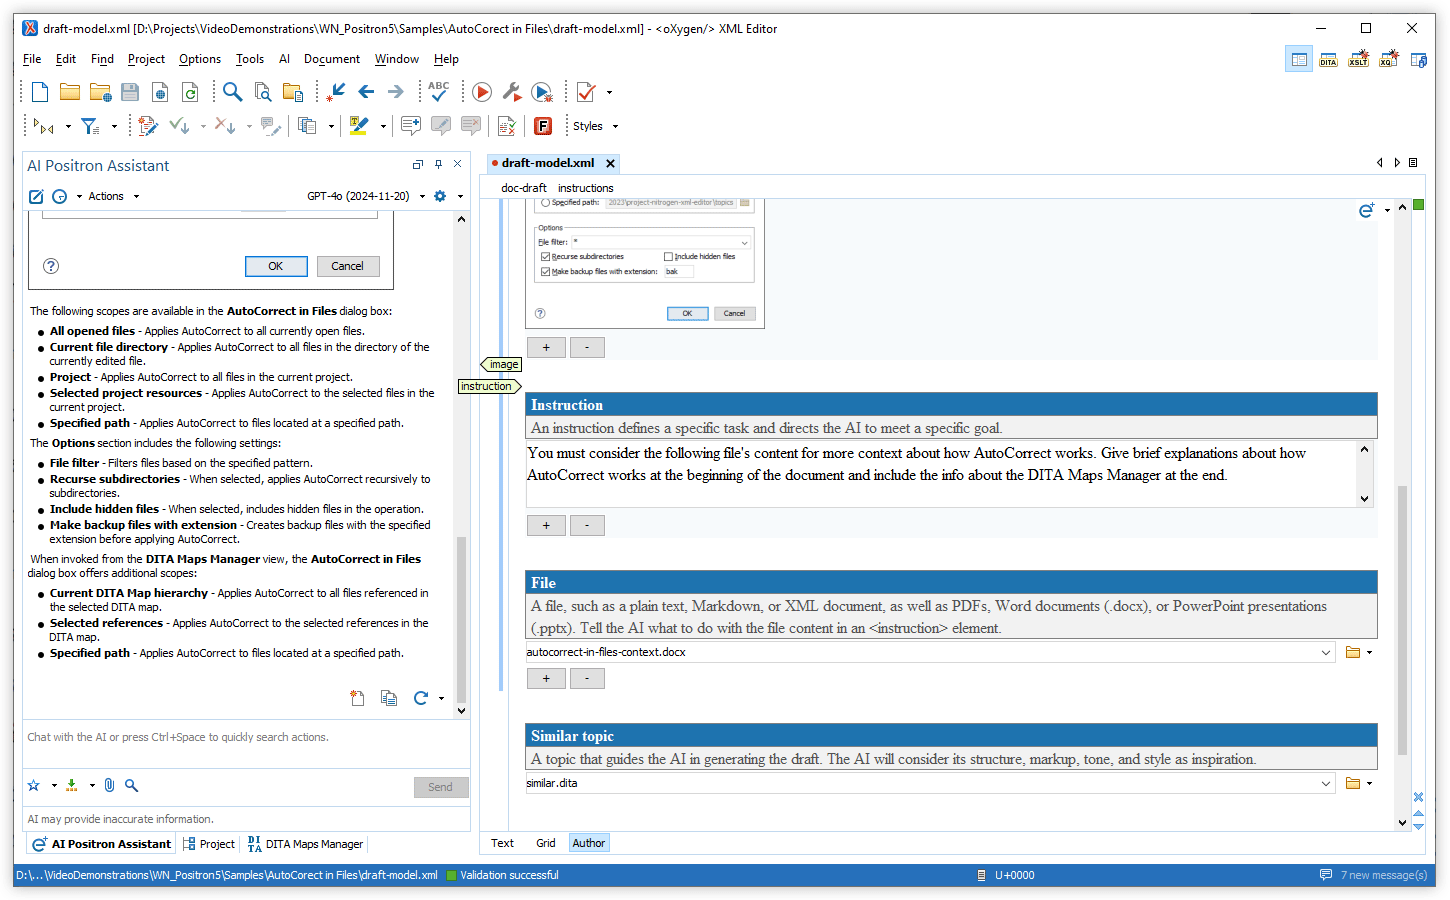Open the Options menu

coord(200,59)
